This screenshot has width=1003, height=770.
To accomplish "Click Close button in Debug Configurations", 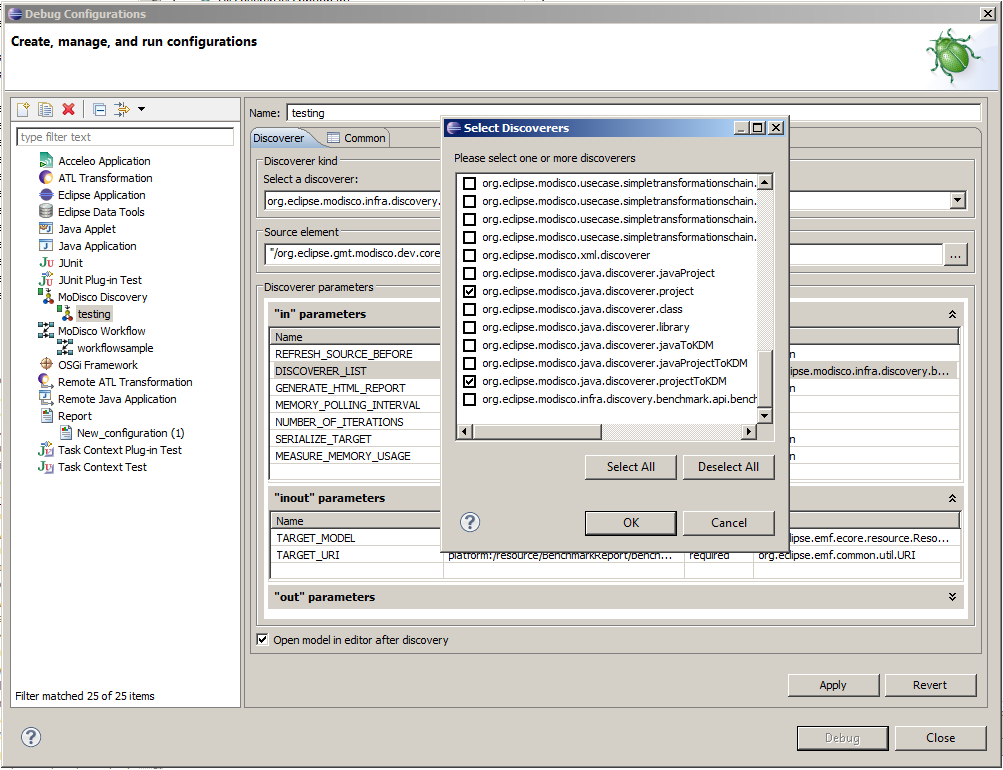I will (940, 737).
